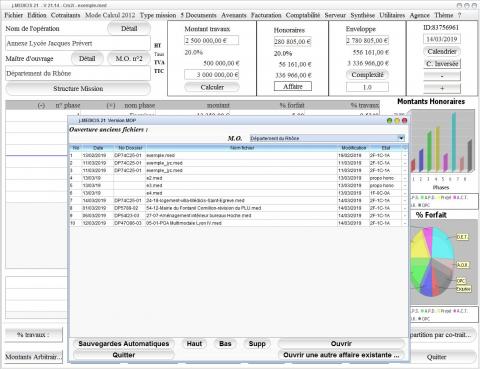Select the Mairie du Fontanil PLU file row
This screenshot has width=480, height=369.
[x=238, y=208]
